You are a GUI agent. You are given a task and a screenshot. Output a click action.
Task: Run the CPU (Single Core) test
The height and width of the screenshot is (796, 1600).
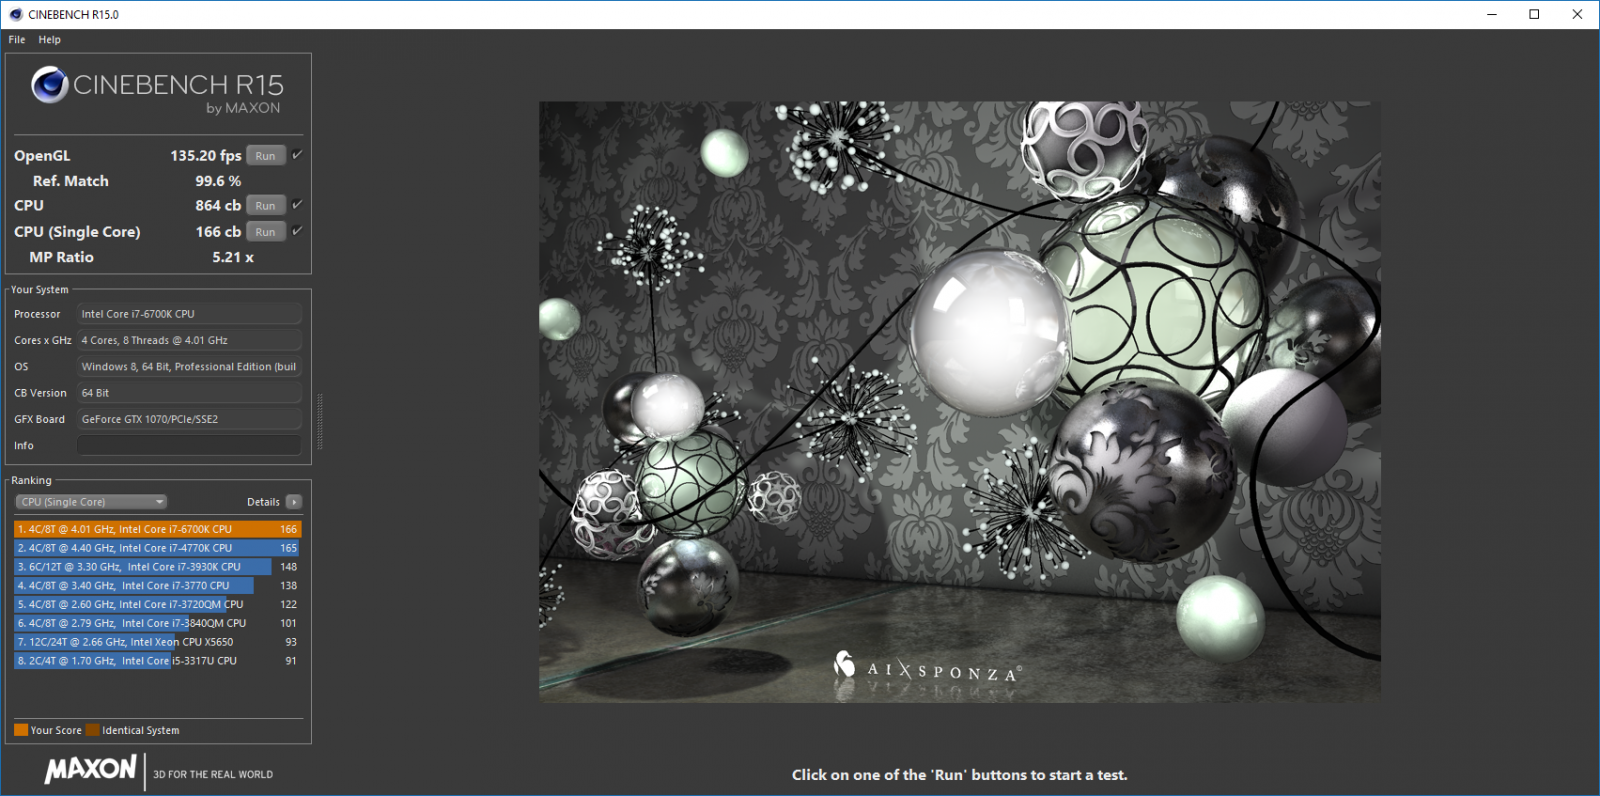(x=266, y=232)
